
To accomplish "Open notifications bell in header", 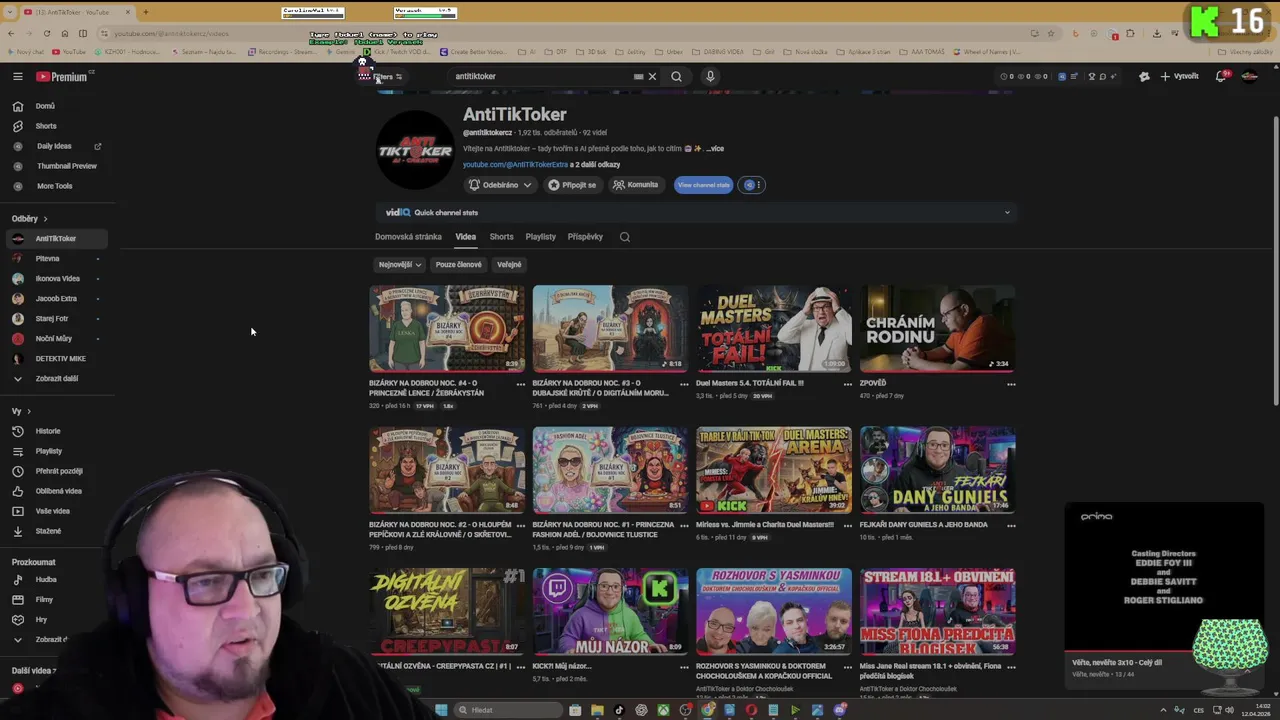I will pos(1221,76).
